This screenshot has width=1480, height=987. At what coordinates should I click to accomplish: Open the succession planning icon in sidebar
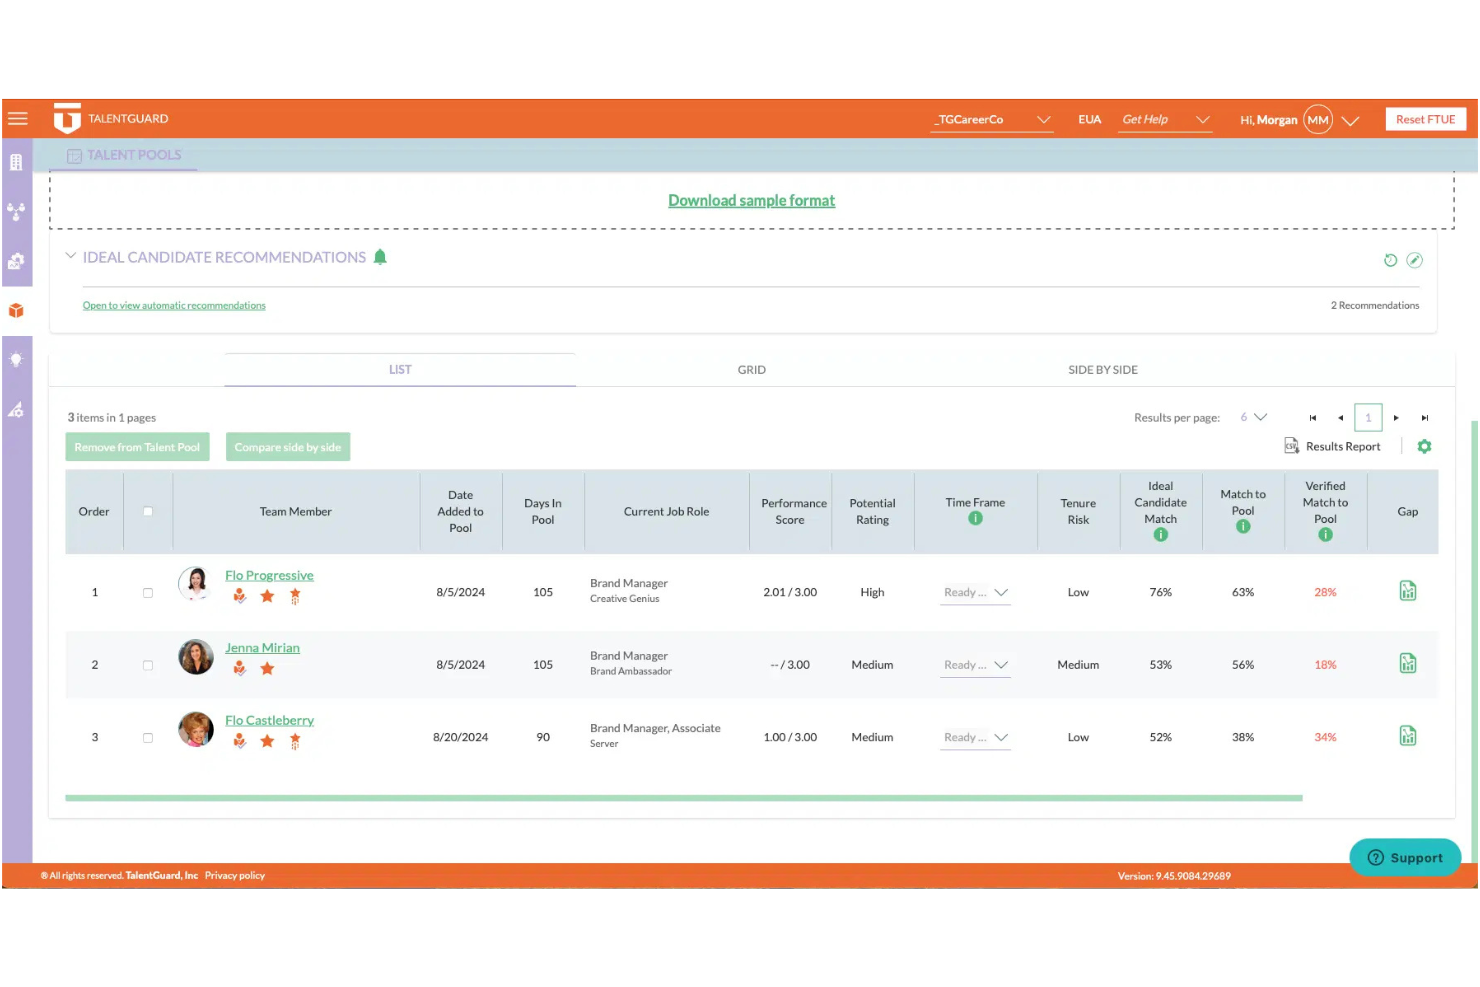point(16,211)
